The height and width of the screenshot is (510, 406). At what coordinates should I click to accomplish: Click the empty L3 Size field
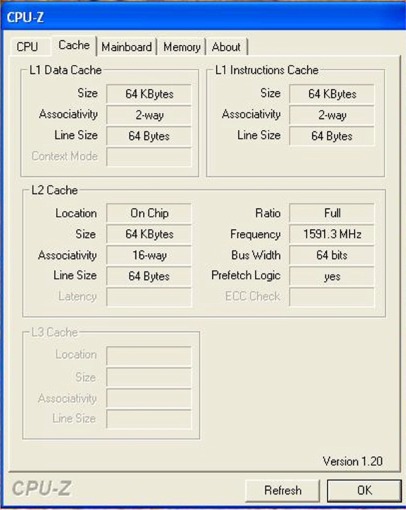149,377
